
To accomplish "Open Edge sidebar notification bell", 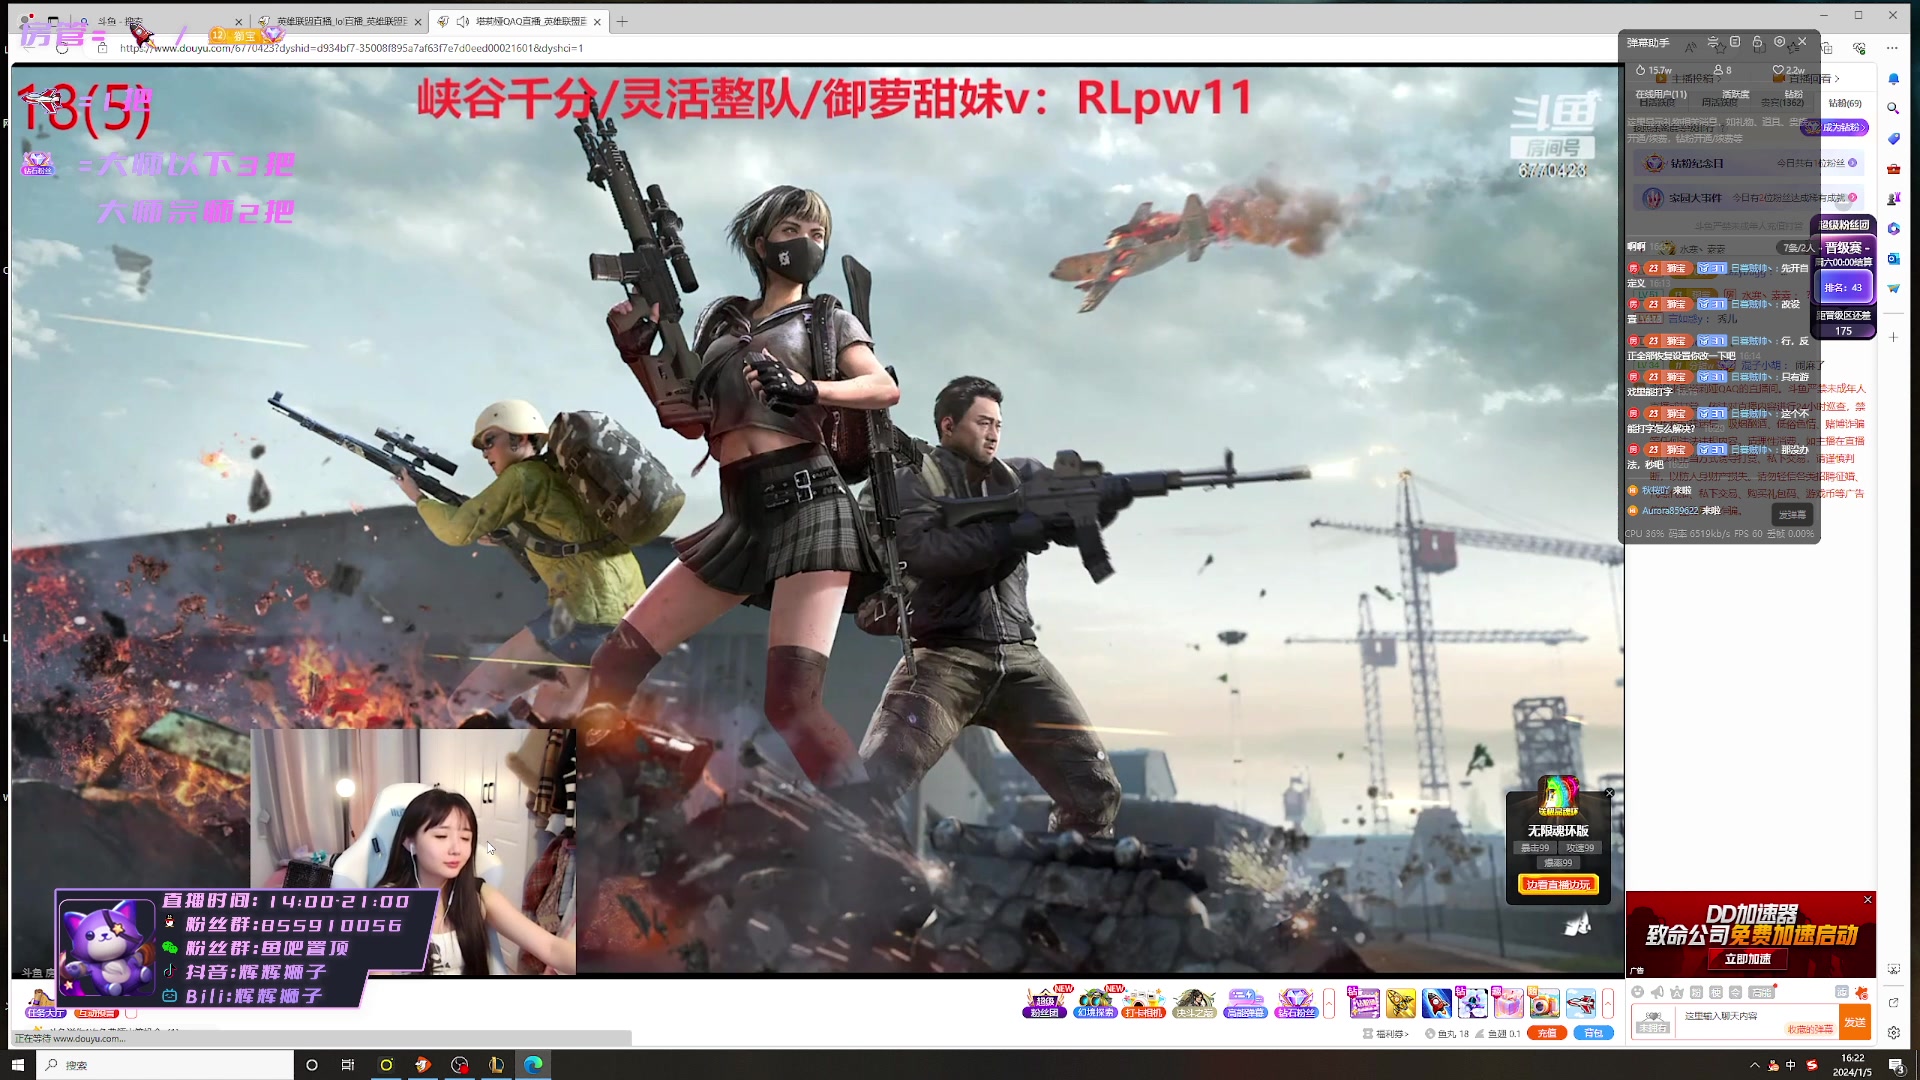I will click(1894, 78).
